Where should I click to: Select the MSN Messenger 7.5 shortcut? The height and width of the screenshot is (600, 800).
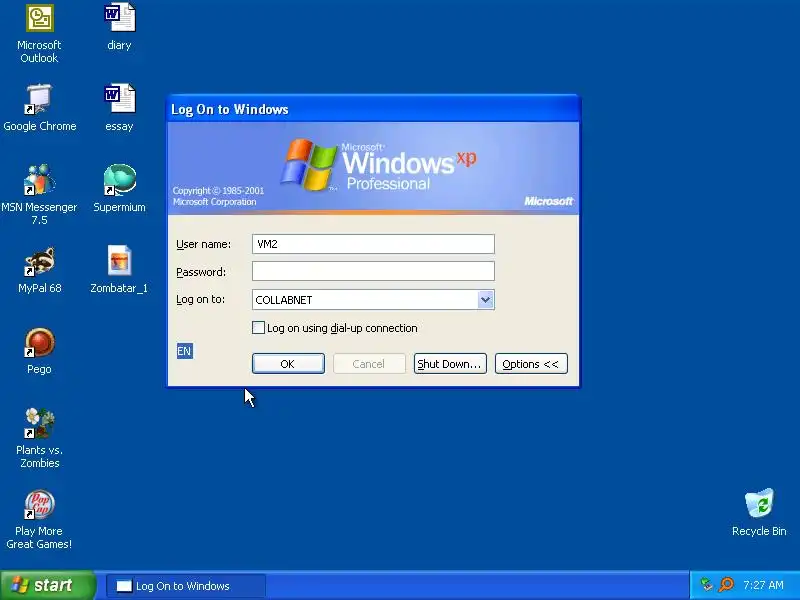pos(39,180)
